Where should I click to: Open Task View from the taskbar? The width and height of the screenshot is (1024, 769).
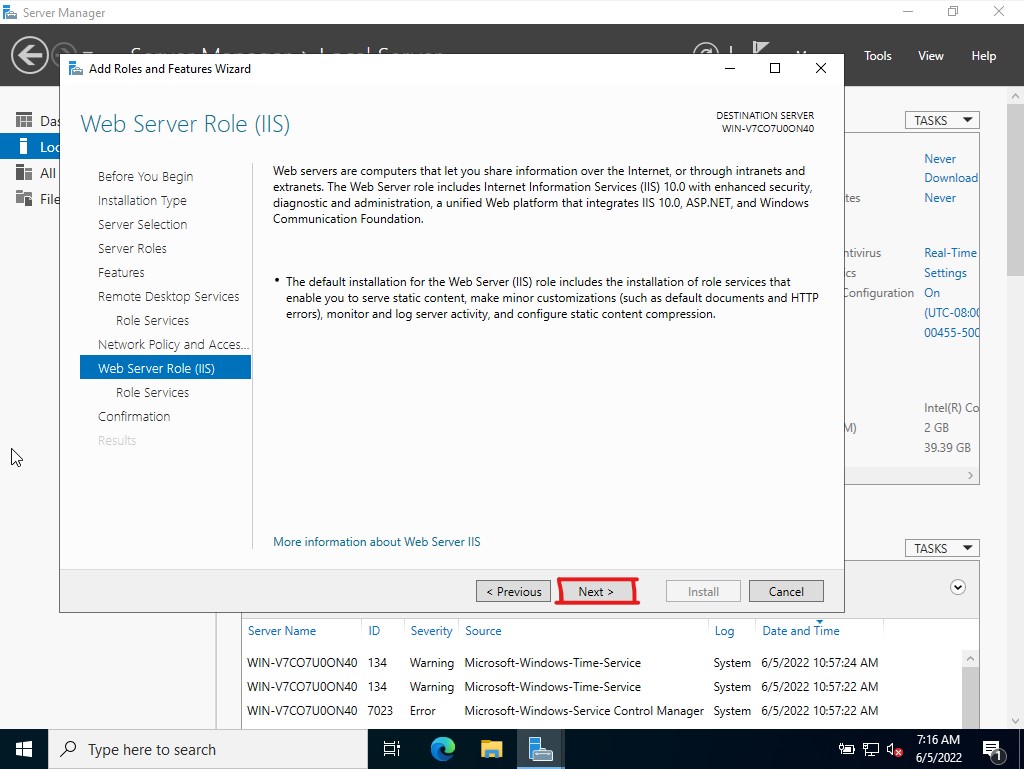click(x=392, y=749)
